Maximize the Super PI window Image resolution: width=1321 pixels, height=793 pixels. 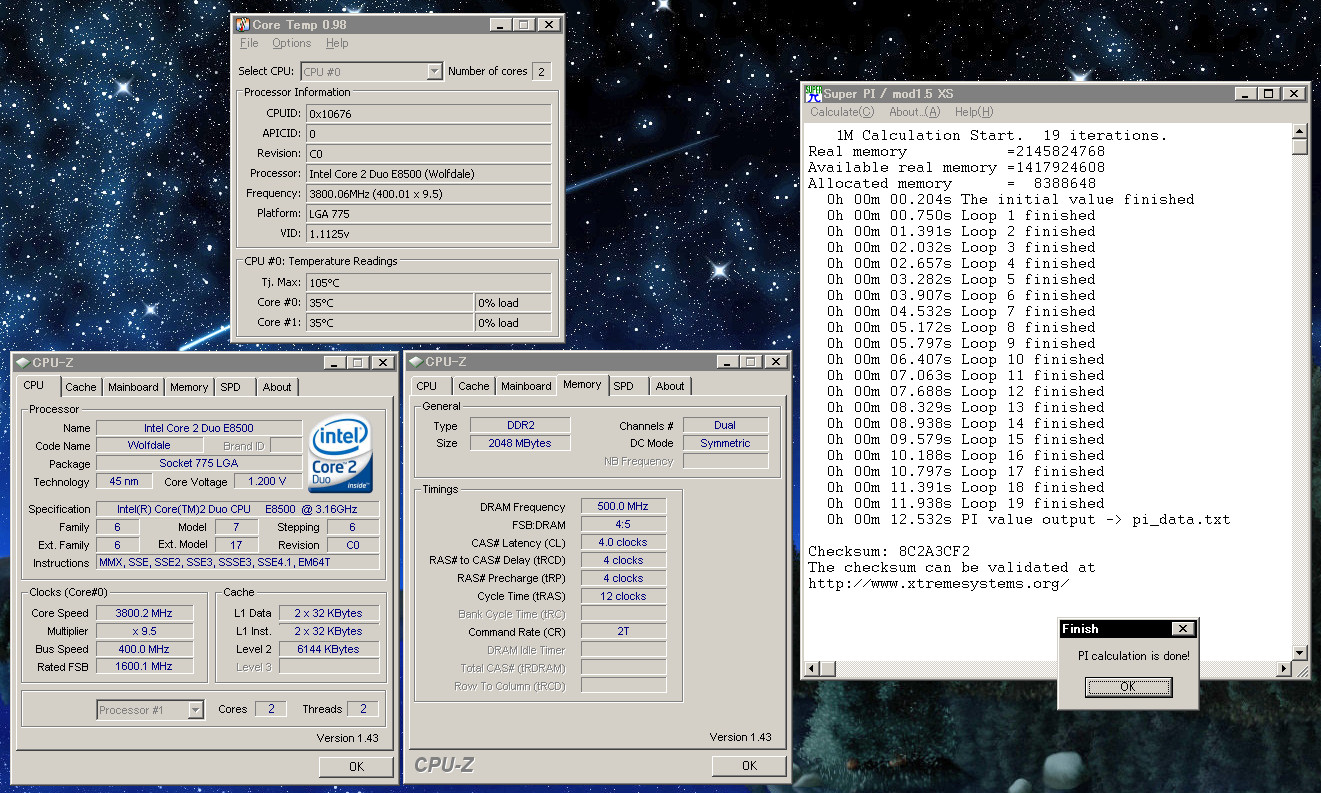[1268, 93]
